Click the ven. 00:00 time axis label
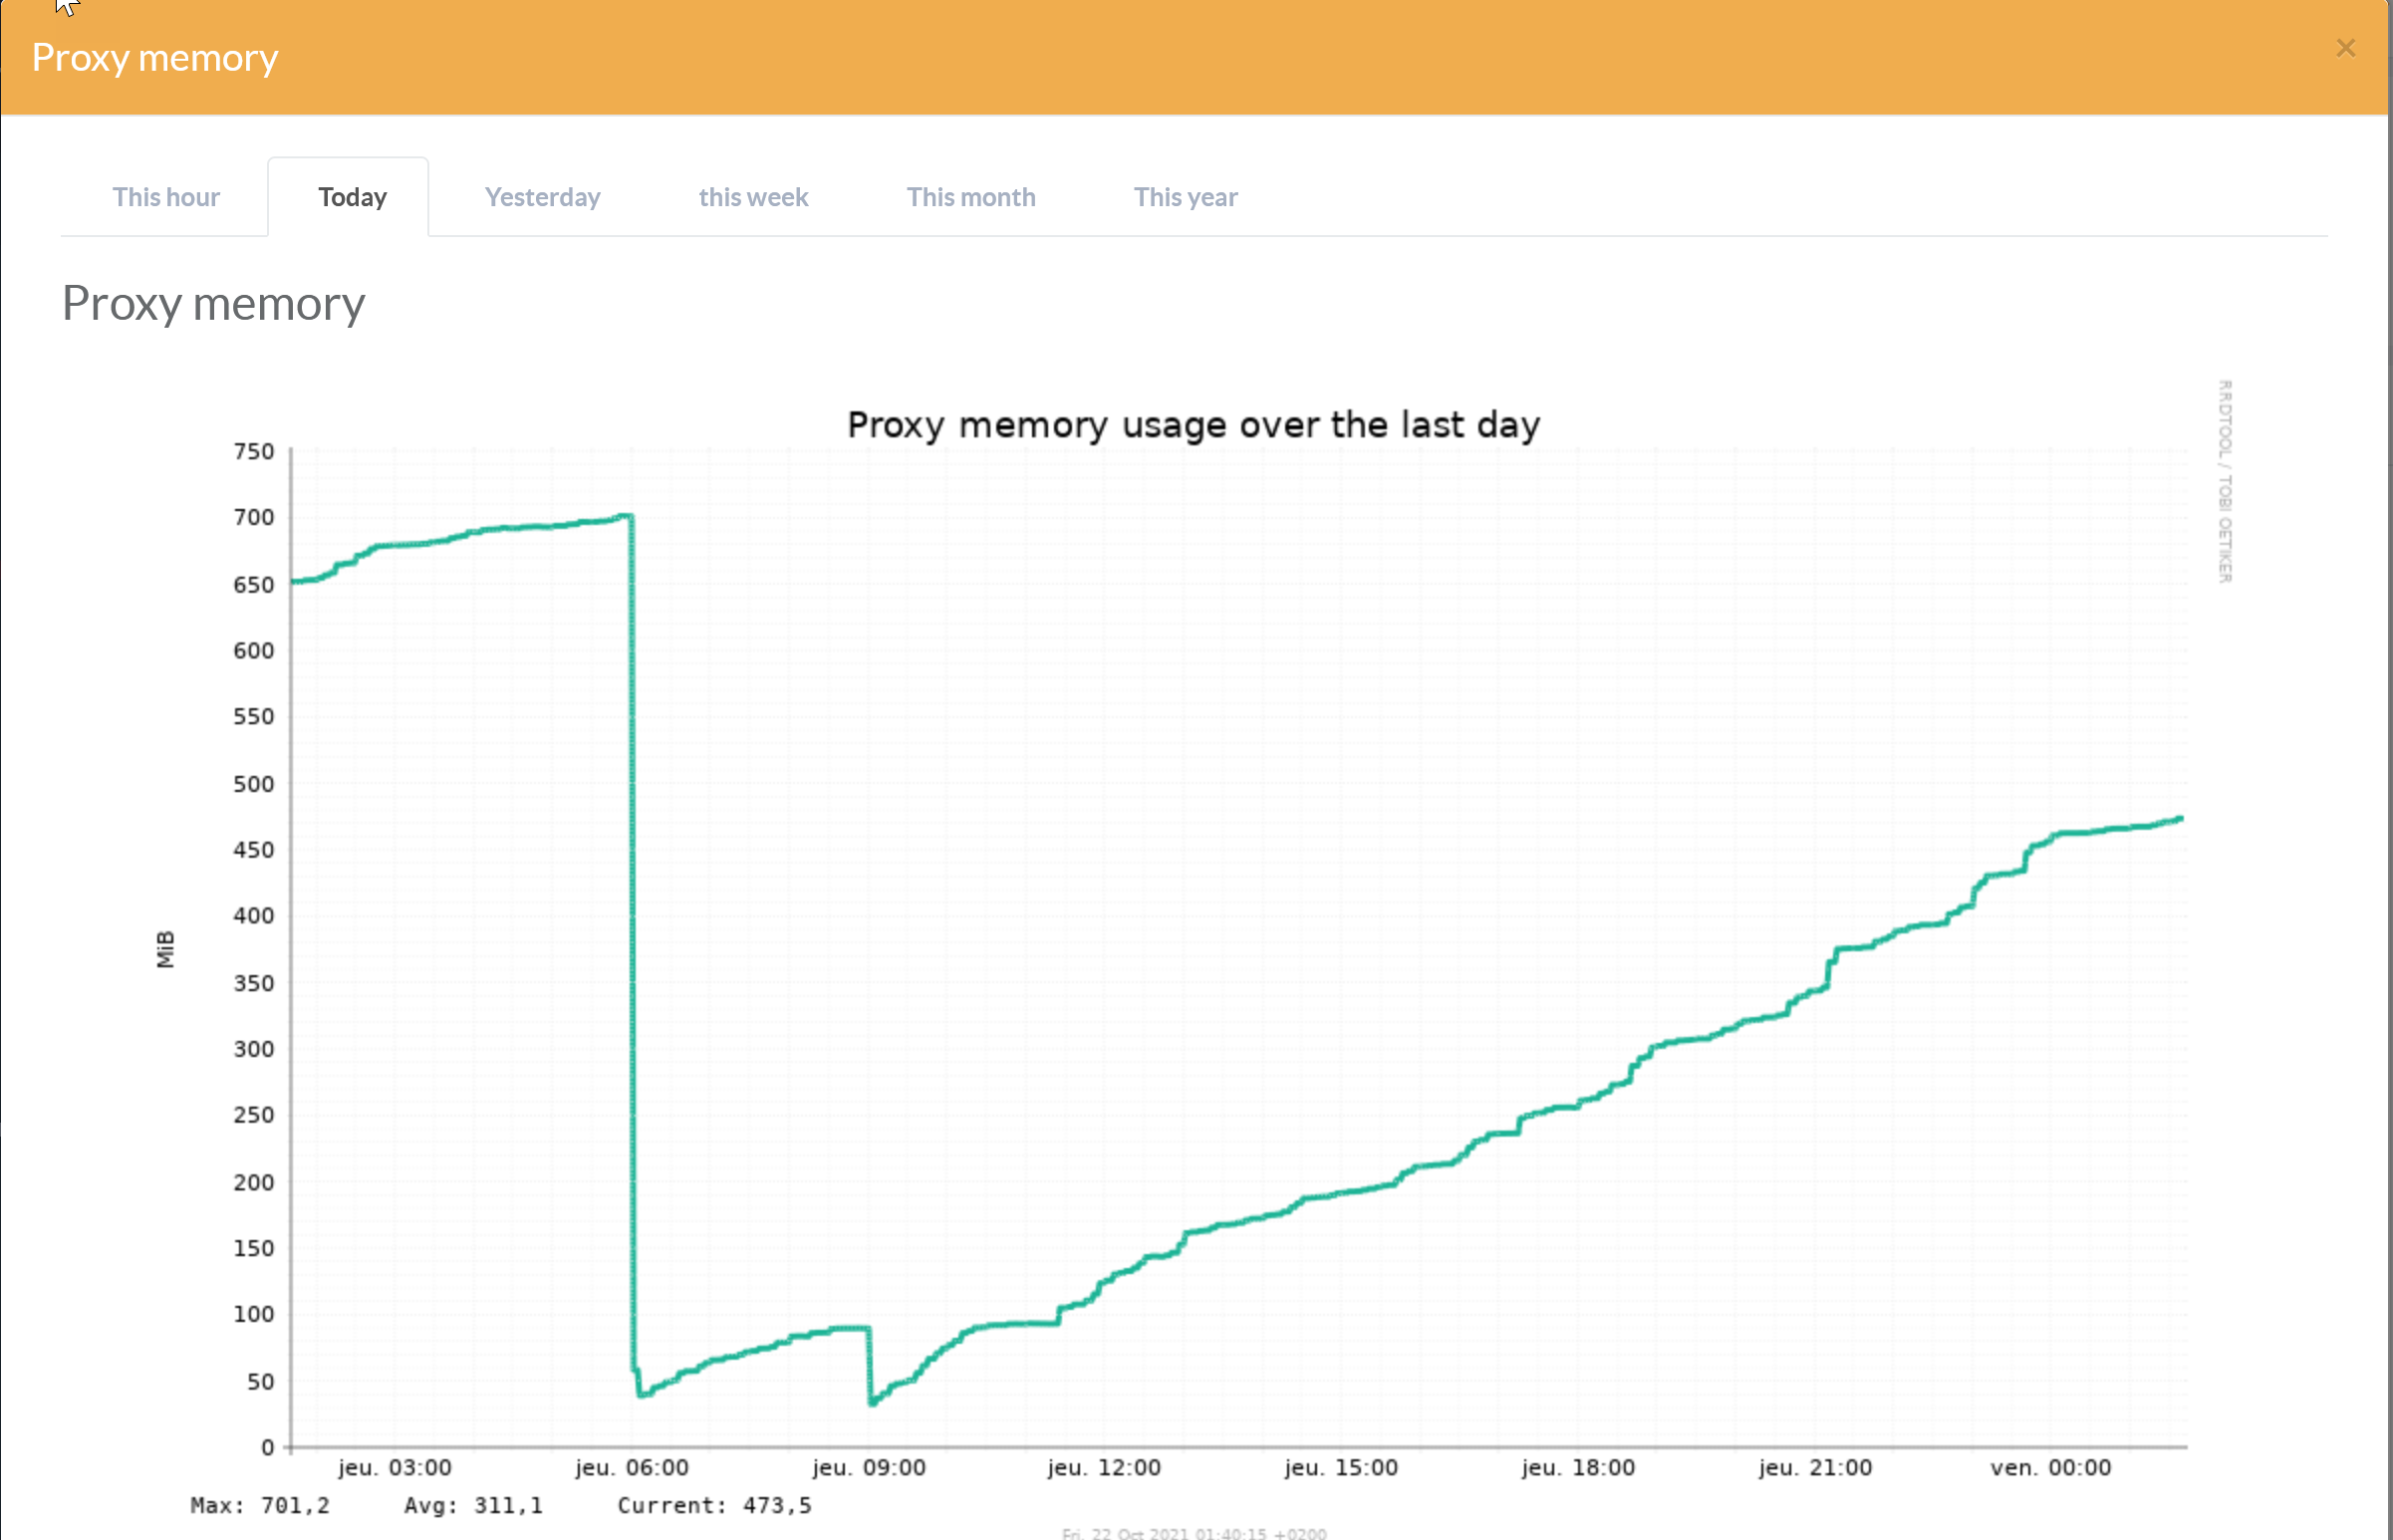The height and width of the screenshot is (1540, 2393). (2050, 1467)
